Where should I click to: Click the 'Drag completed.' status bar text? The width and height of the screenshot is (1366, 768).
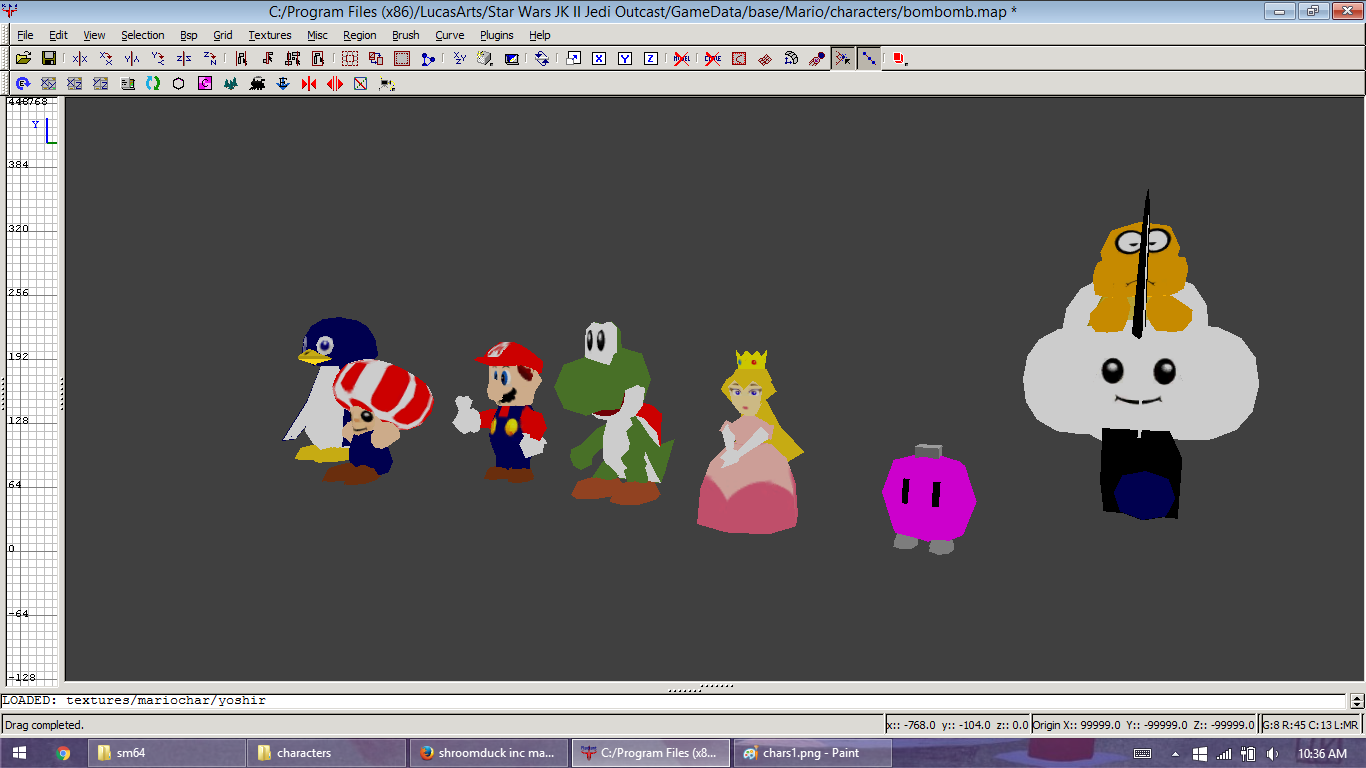(45, 725)
